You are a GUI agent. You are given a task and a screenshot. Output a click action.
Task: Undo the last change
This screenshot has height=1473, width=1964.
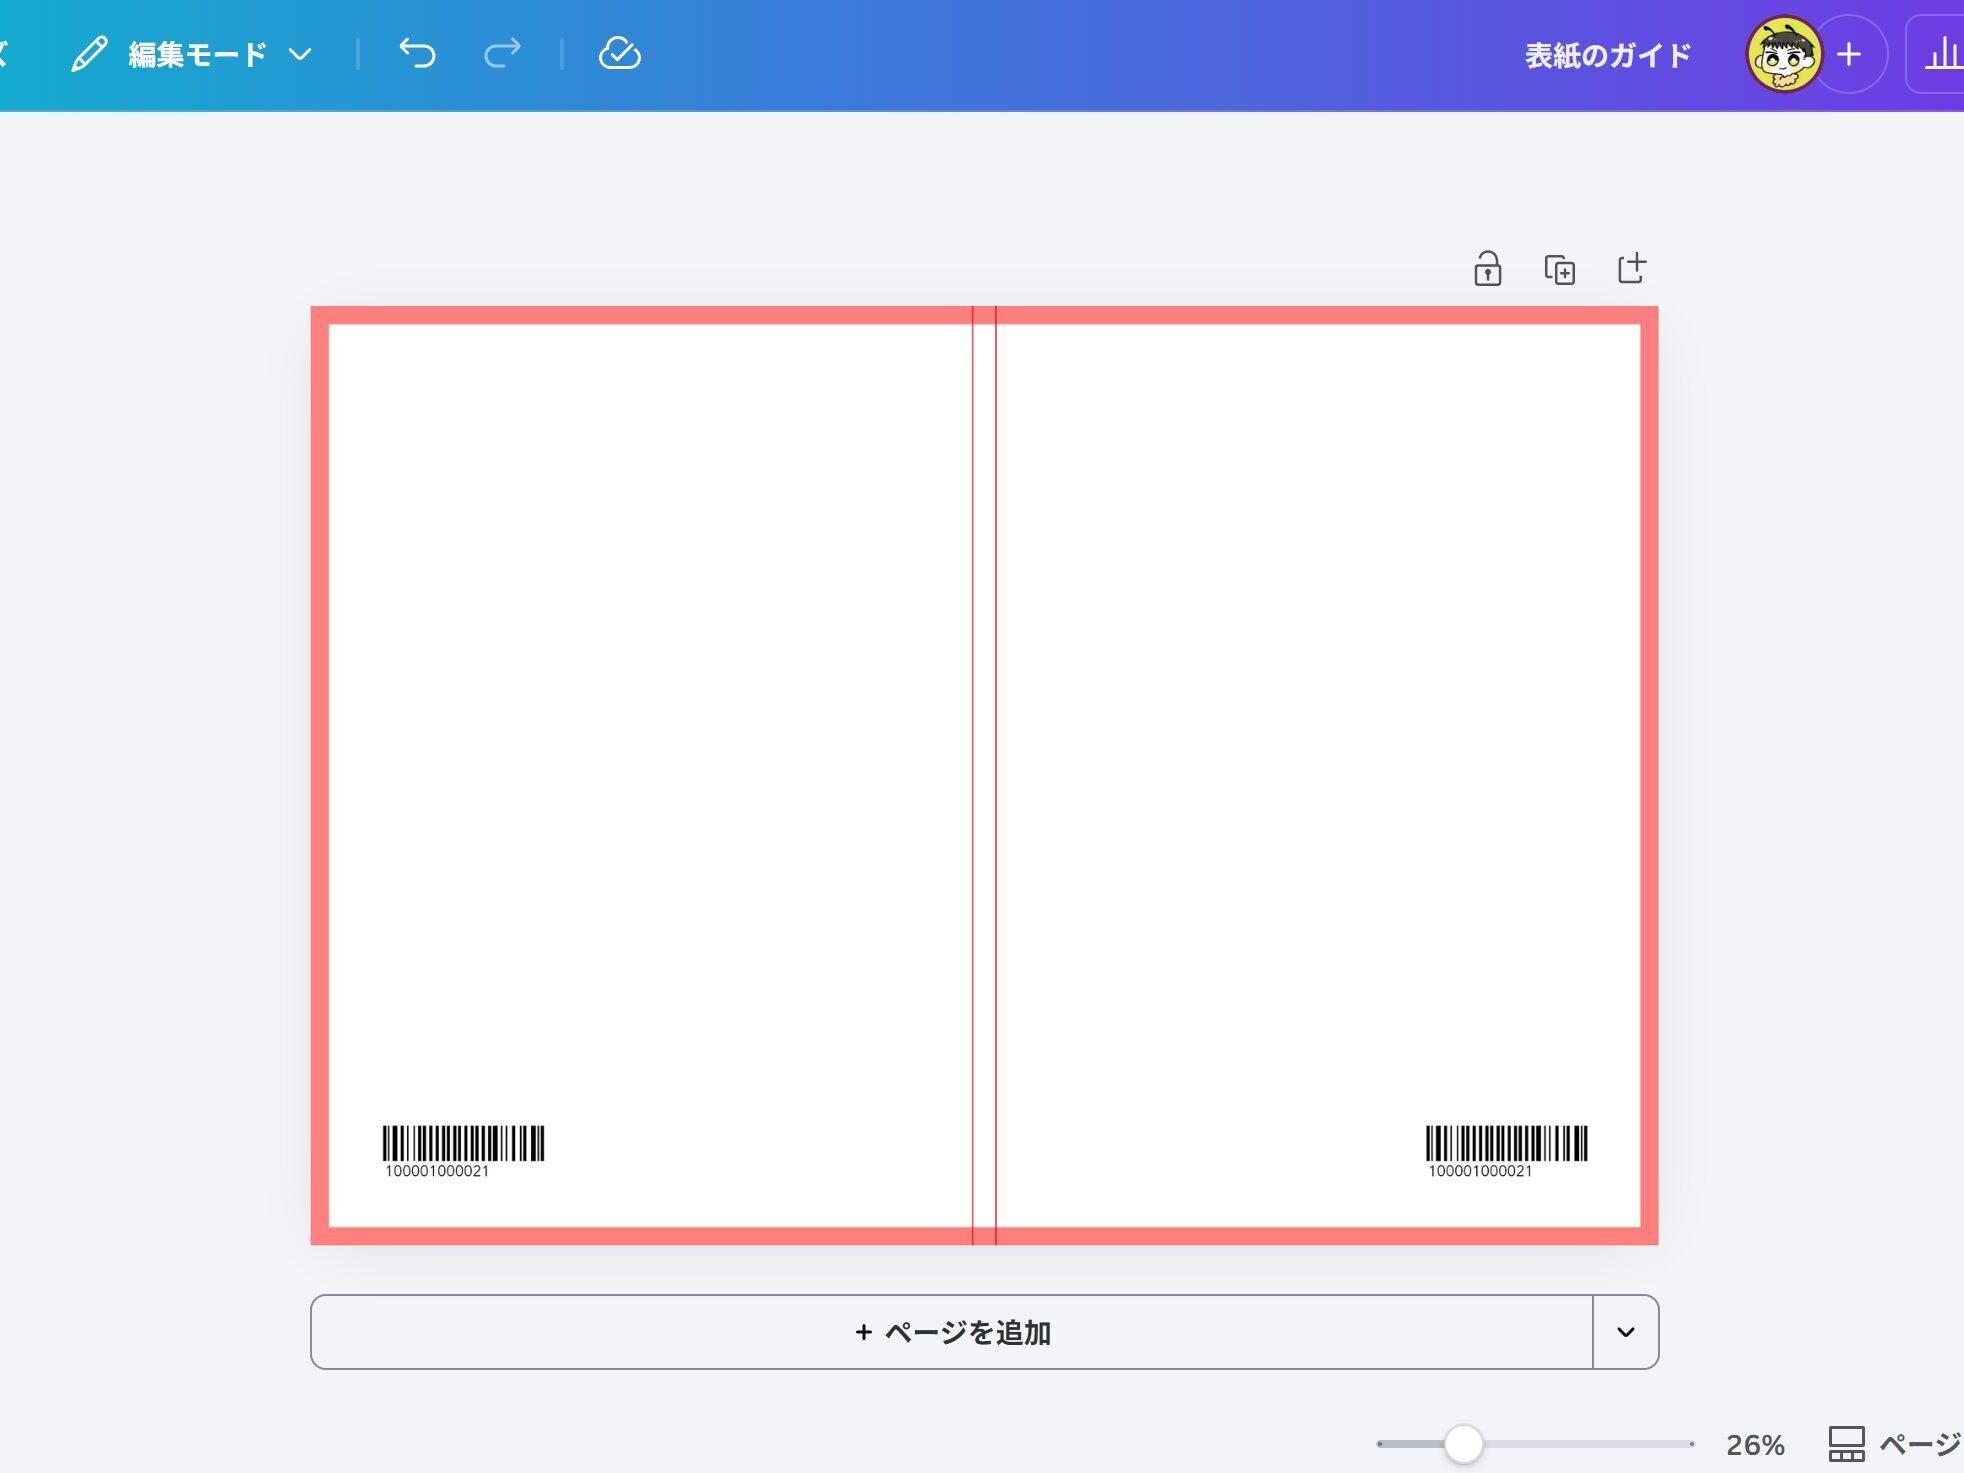click(417, 54)
